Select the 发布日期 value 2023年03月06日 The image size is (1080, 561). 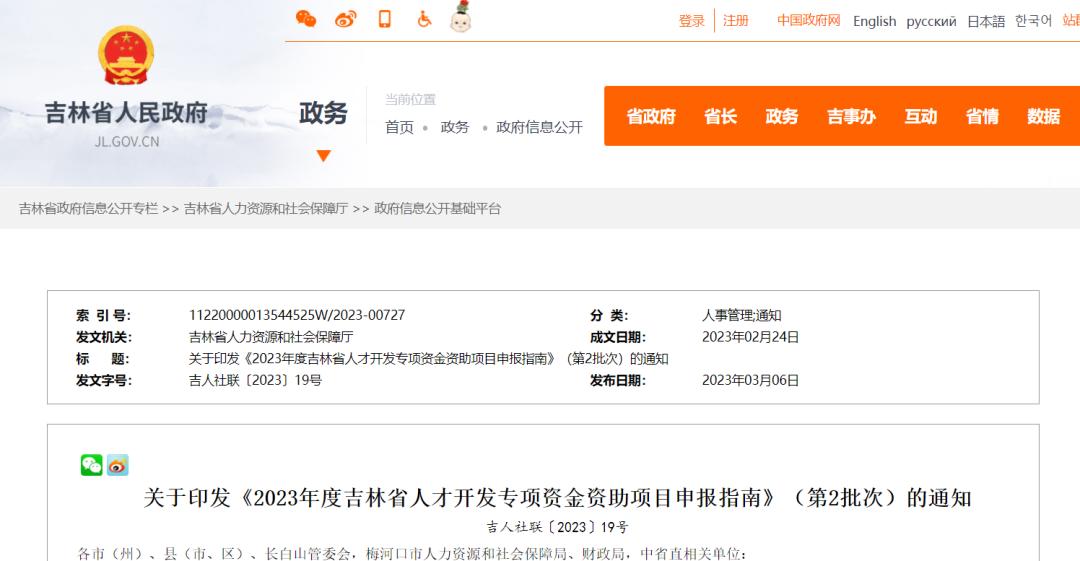tap(750, 380)
